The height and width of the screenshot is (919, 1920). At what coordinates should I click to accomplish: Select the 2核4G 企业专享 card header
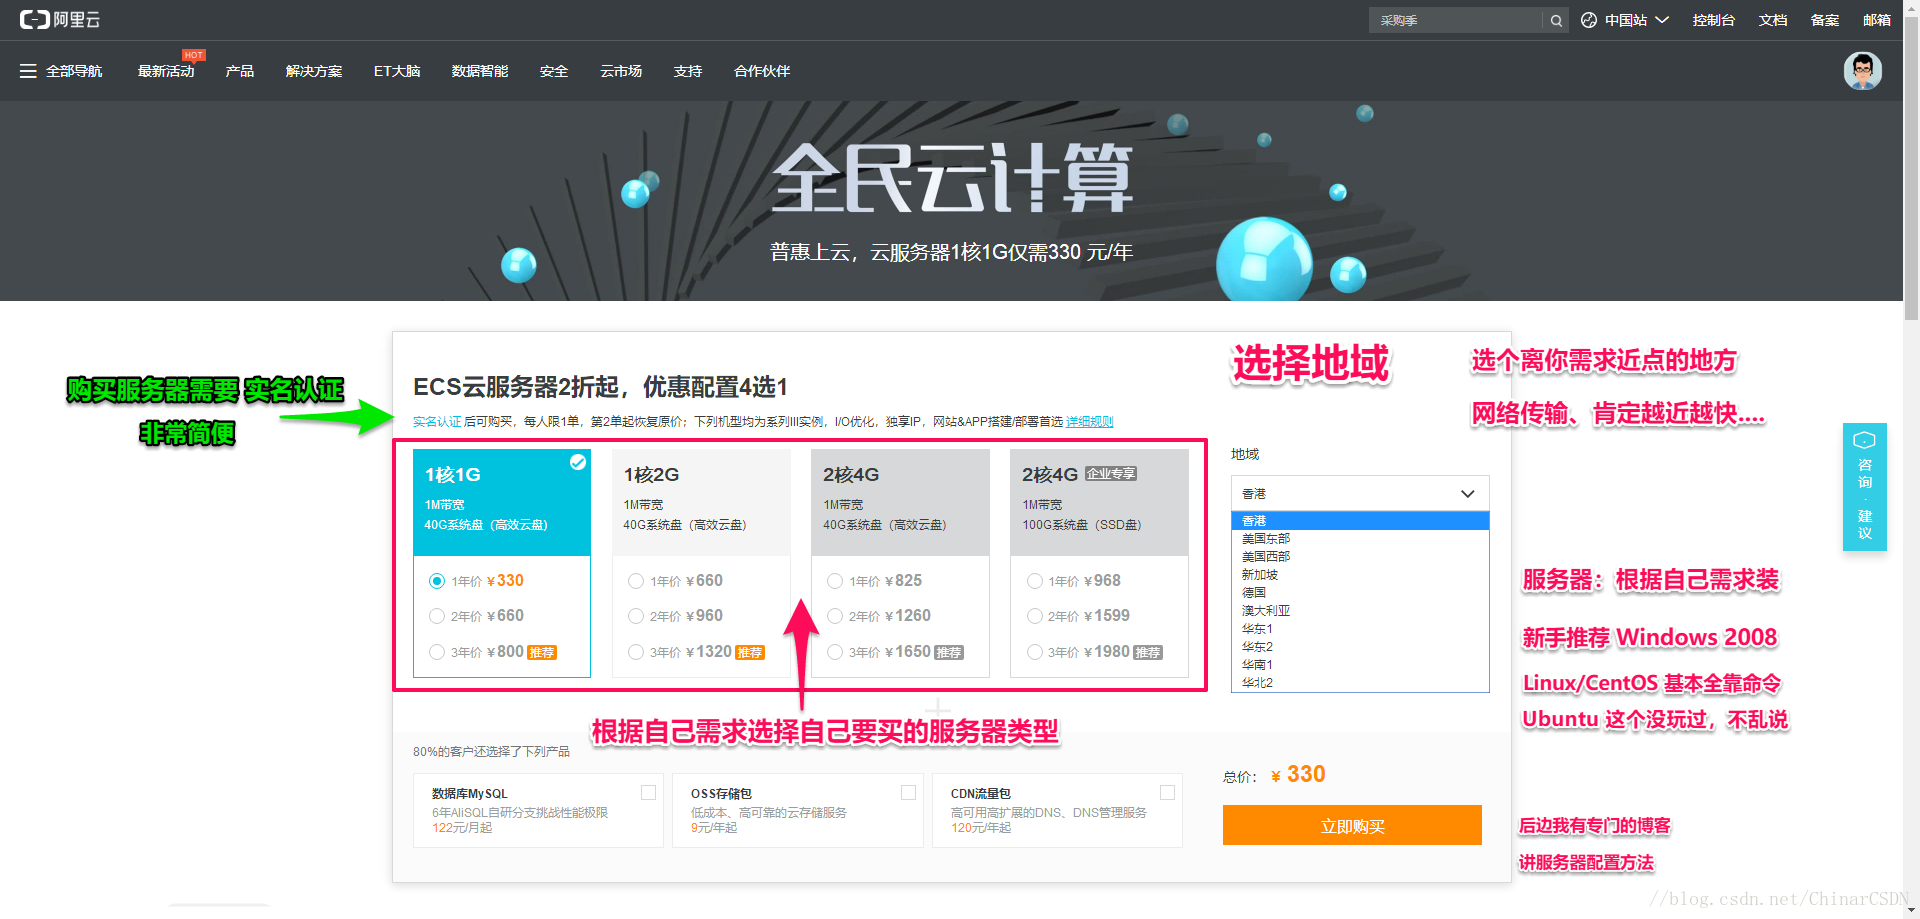1100,502
